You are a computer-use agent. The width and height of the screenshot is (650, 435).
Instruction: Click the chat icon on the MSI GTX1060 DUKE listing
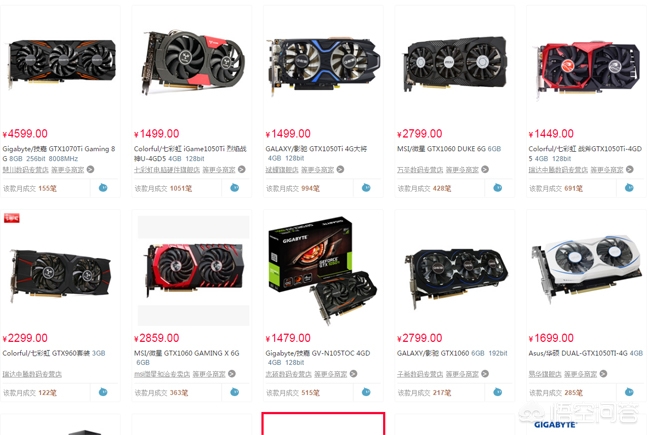(x=497, y=188)
